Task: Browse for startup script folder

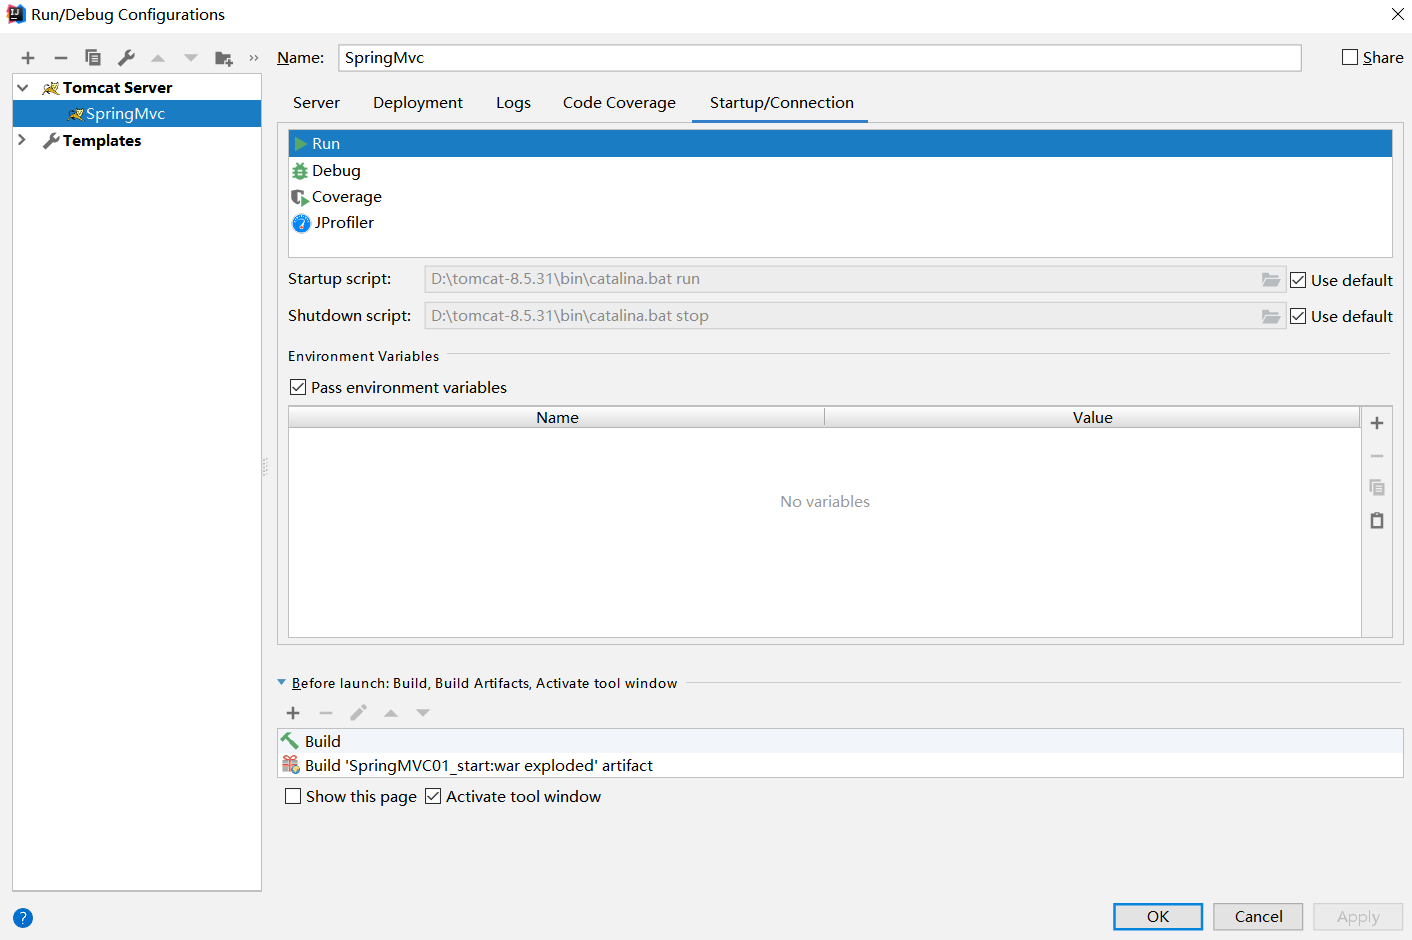Action: pos(1271,280)
